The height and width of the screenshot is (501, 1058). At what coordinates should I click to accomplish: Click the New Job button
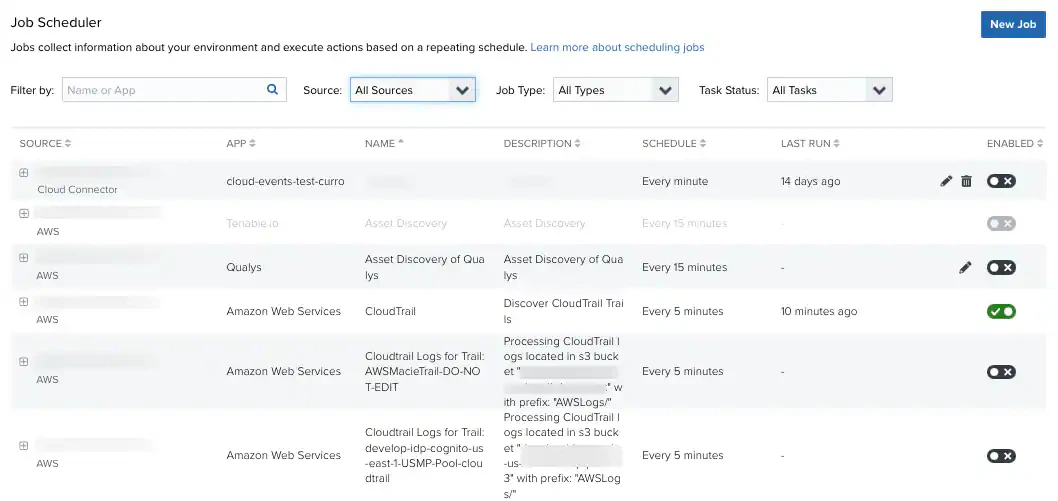pos(1012,24)
